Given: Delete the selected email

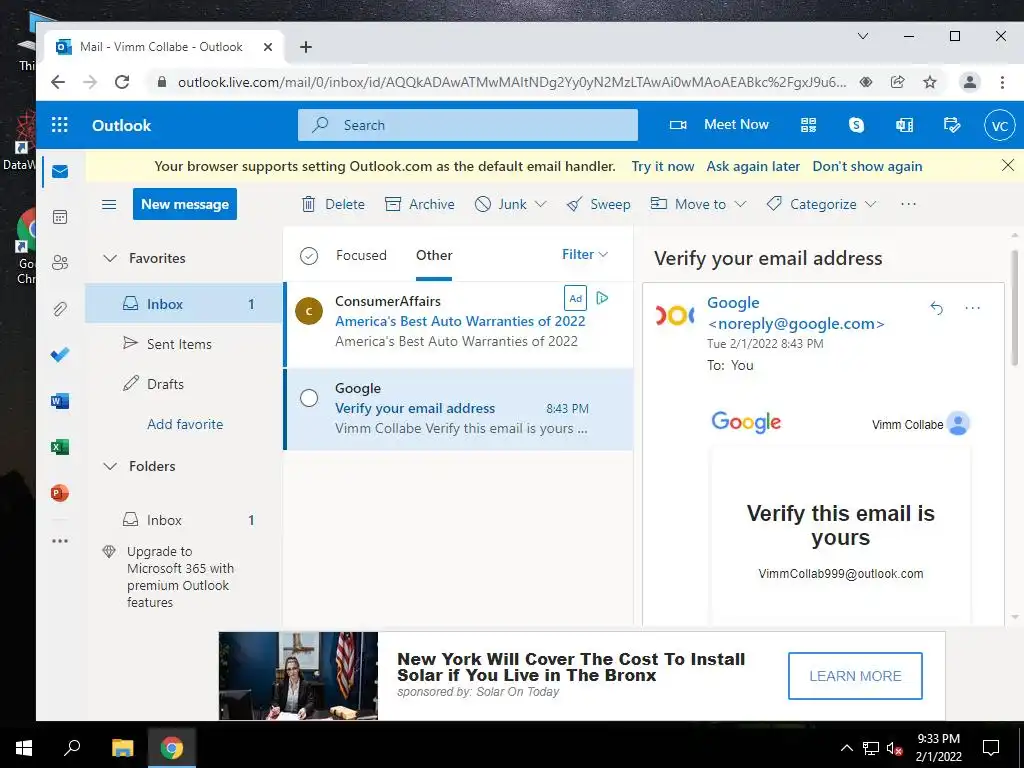Looking at the screenshot, I should click(333, 204).
